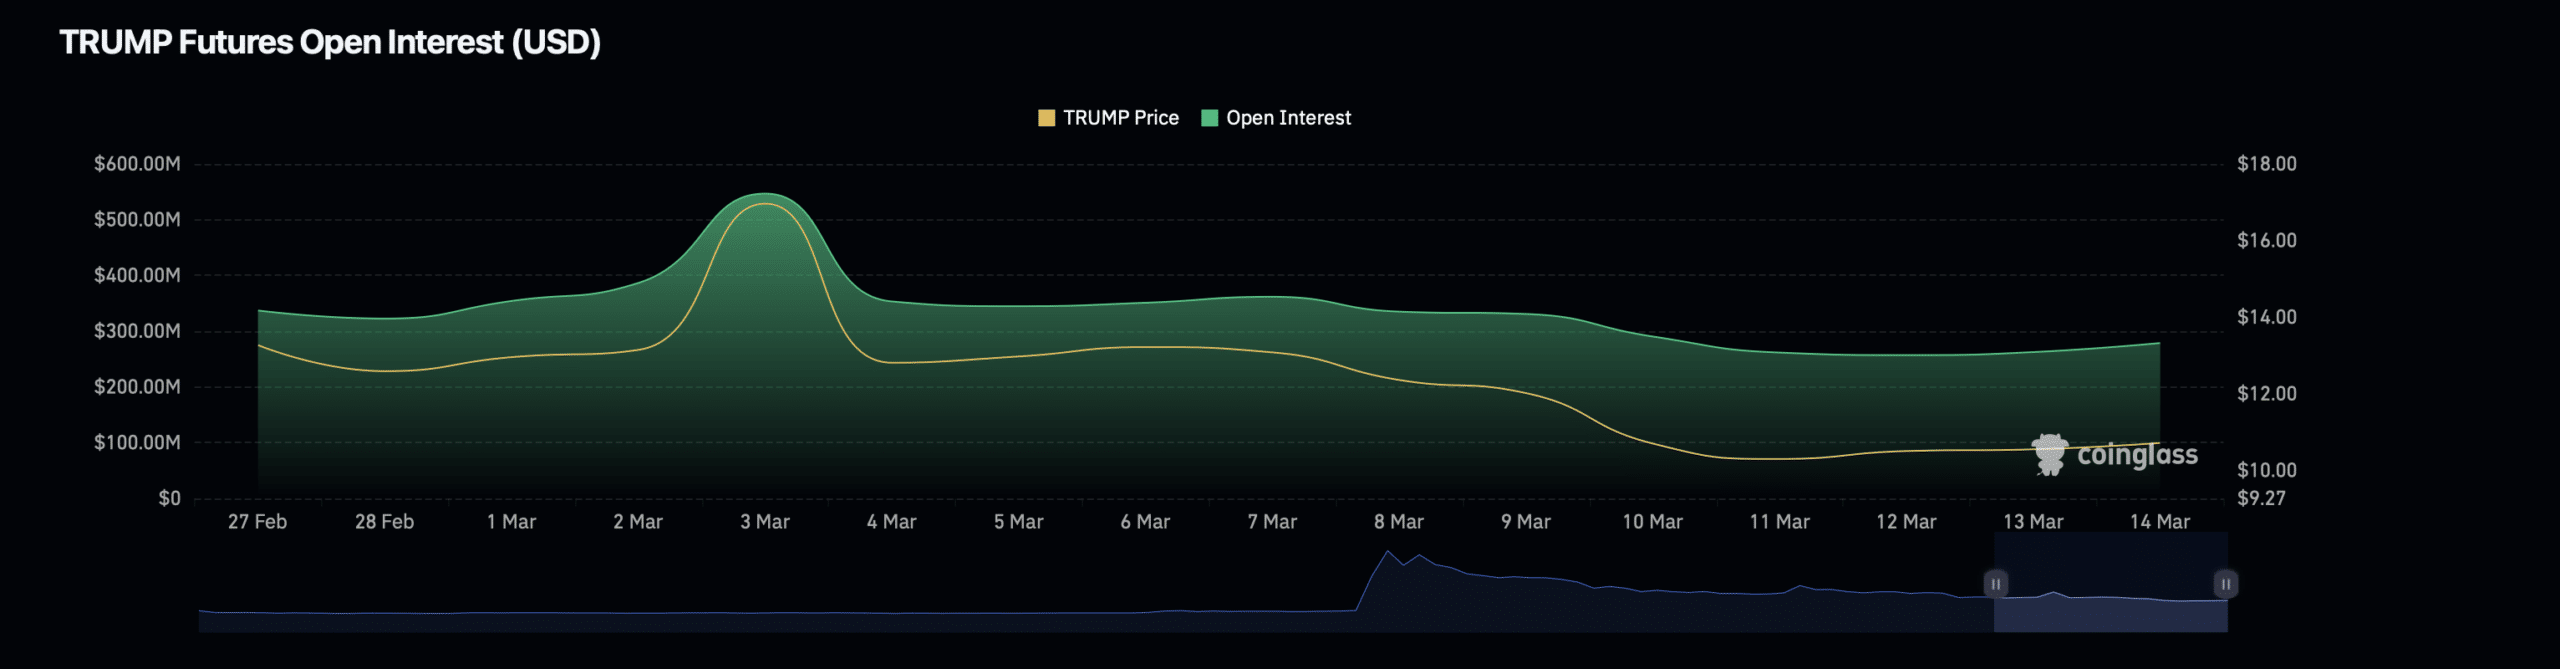
Task: Grab the left range slider handle
Action: click(x=1995, y=584)
